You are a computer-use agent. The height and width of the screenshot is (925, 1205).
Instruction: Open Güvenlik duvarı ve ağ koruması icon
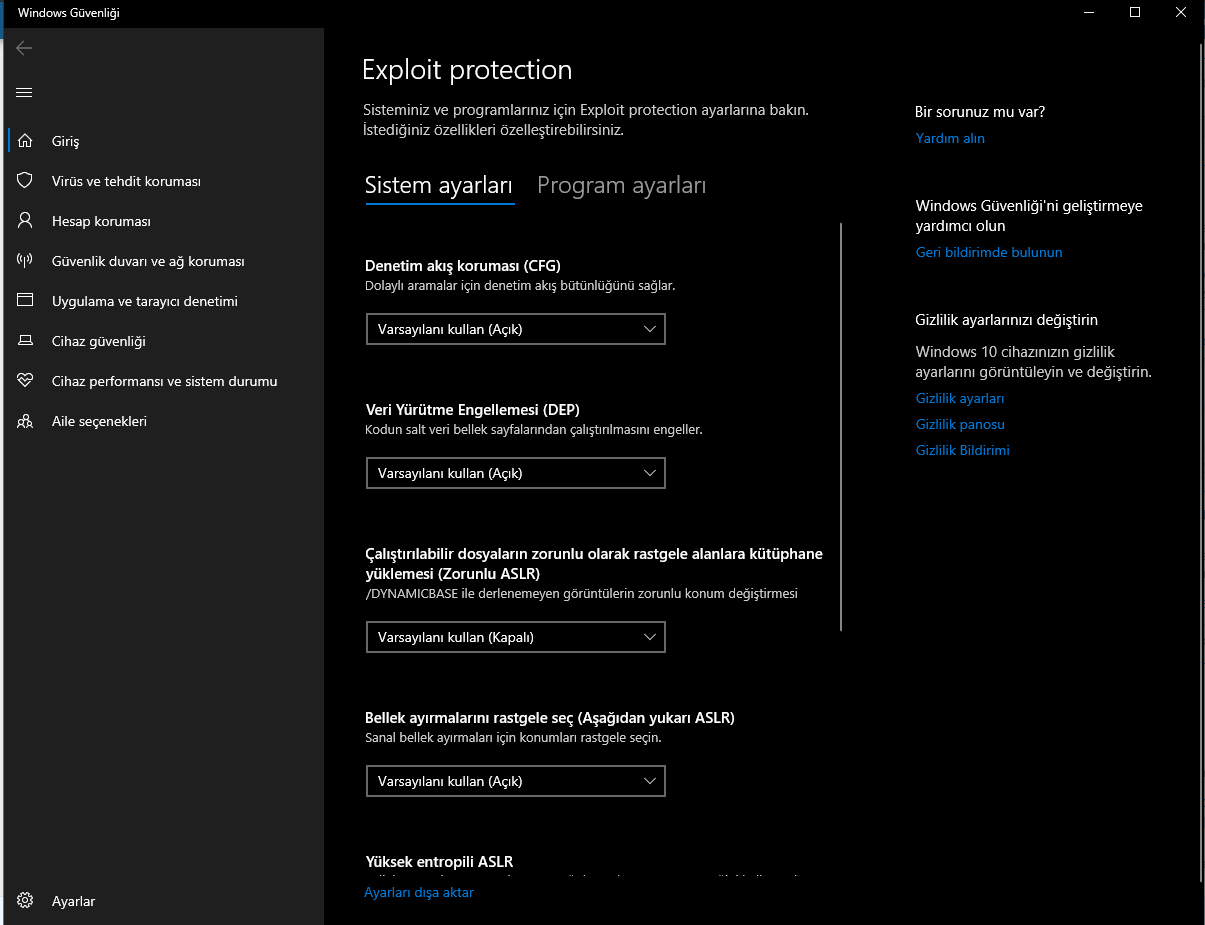25,261
